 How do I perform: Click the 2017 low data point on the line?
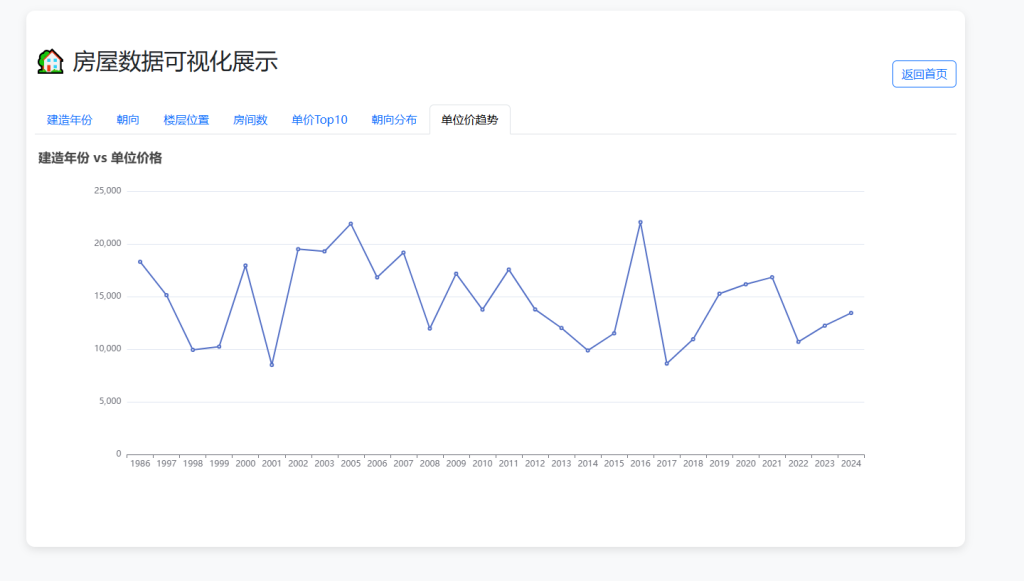click(667, 363)
